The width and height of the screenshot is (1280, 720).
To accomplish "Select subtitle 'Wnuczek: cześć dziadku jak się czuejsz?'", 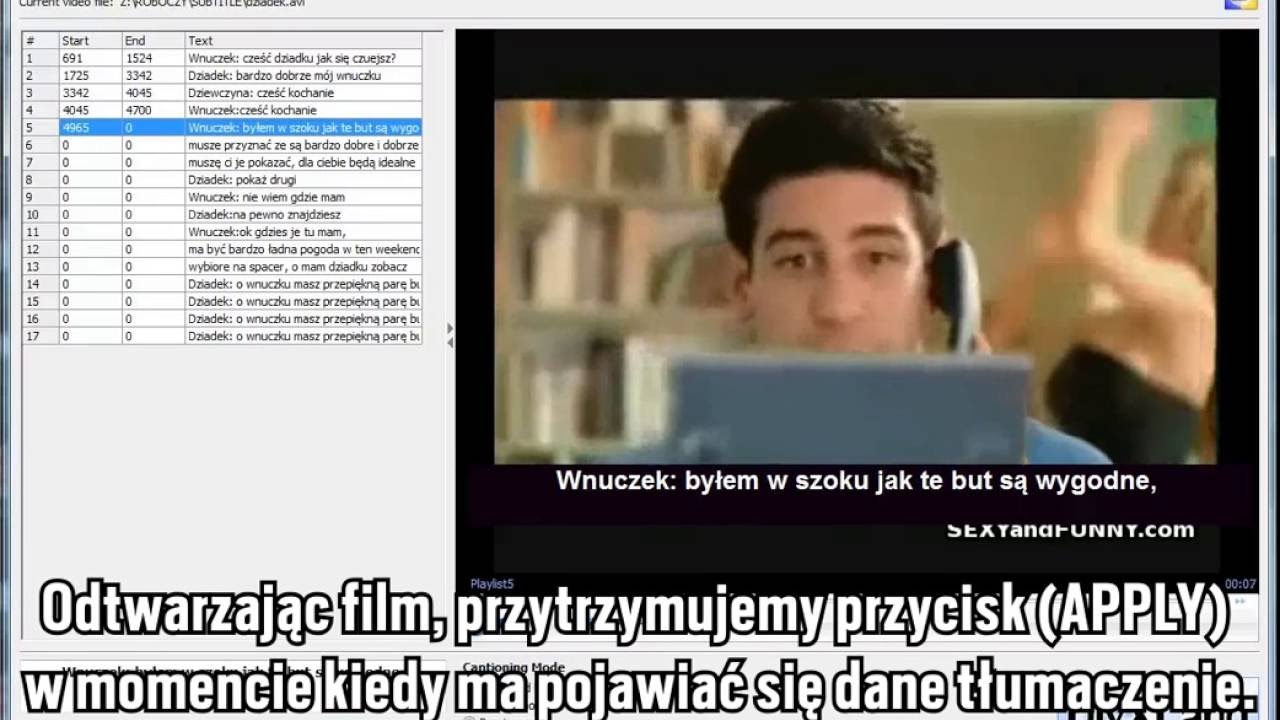I will point(291,58).
